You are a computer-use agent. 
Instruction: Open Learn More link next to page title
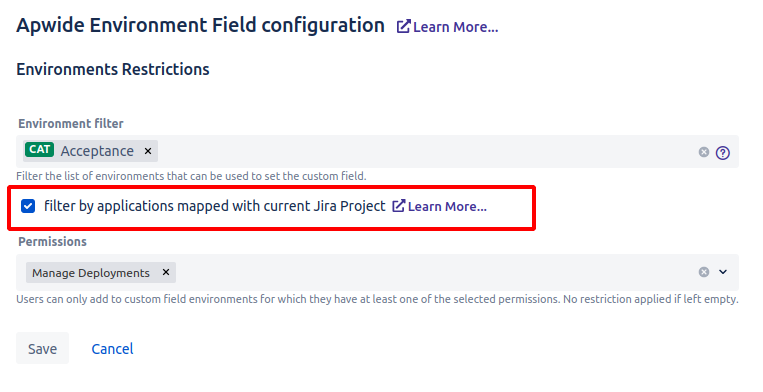coord(455,27)
